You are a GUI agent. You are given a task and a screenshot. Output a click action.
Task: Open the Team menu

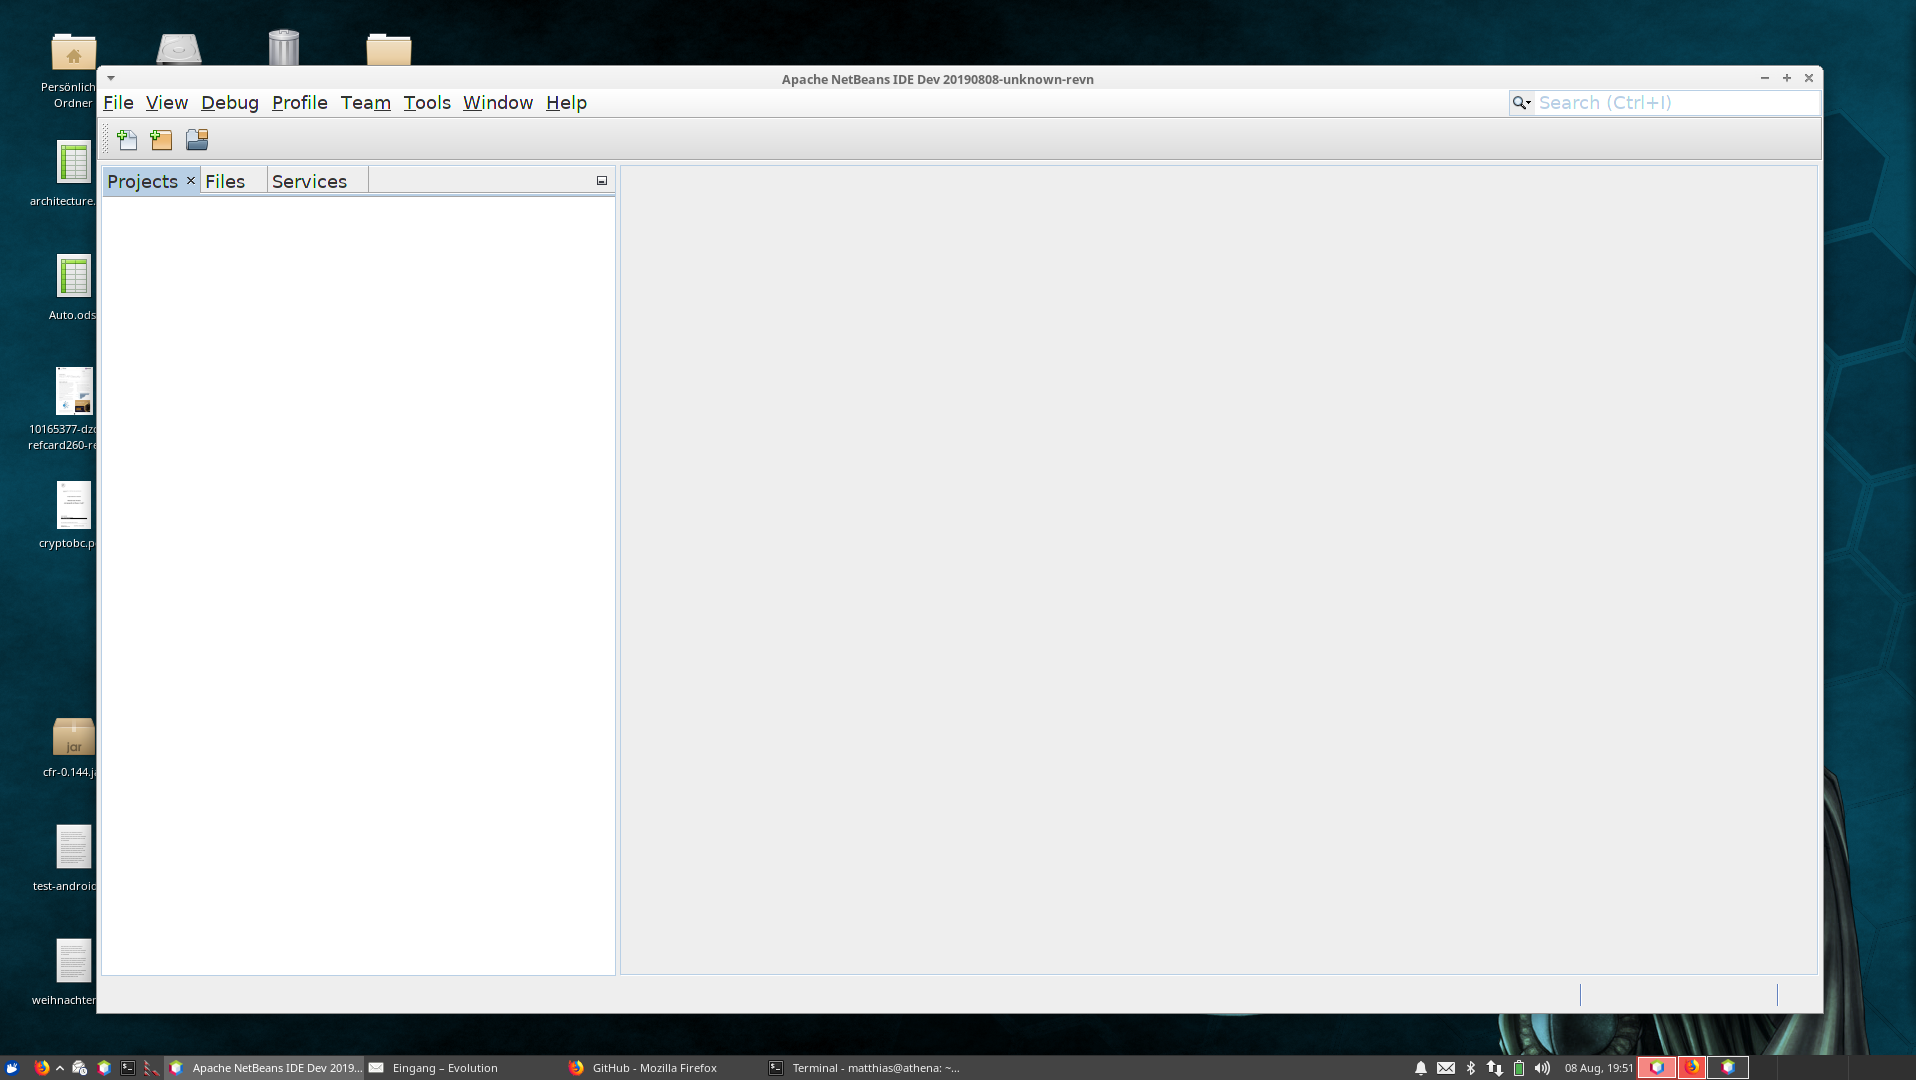pyautogui.click(x=366, y=103)
